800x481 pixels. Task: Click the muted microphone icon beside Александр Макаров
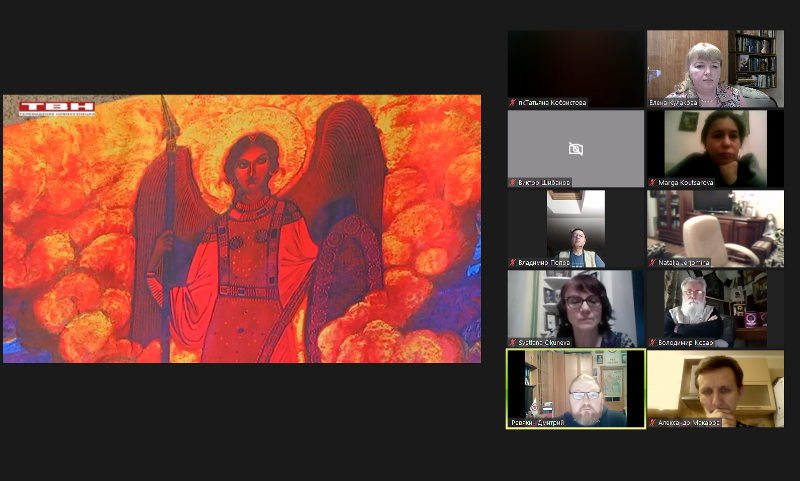click(653, 422)
